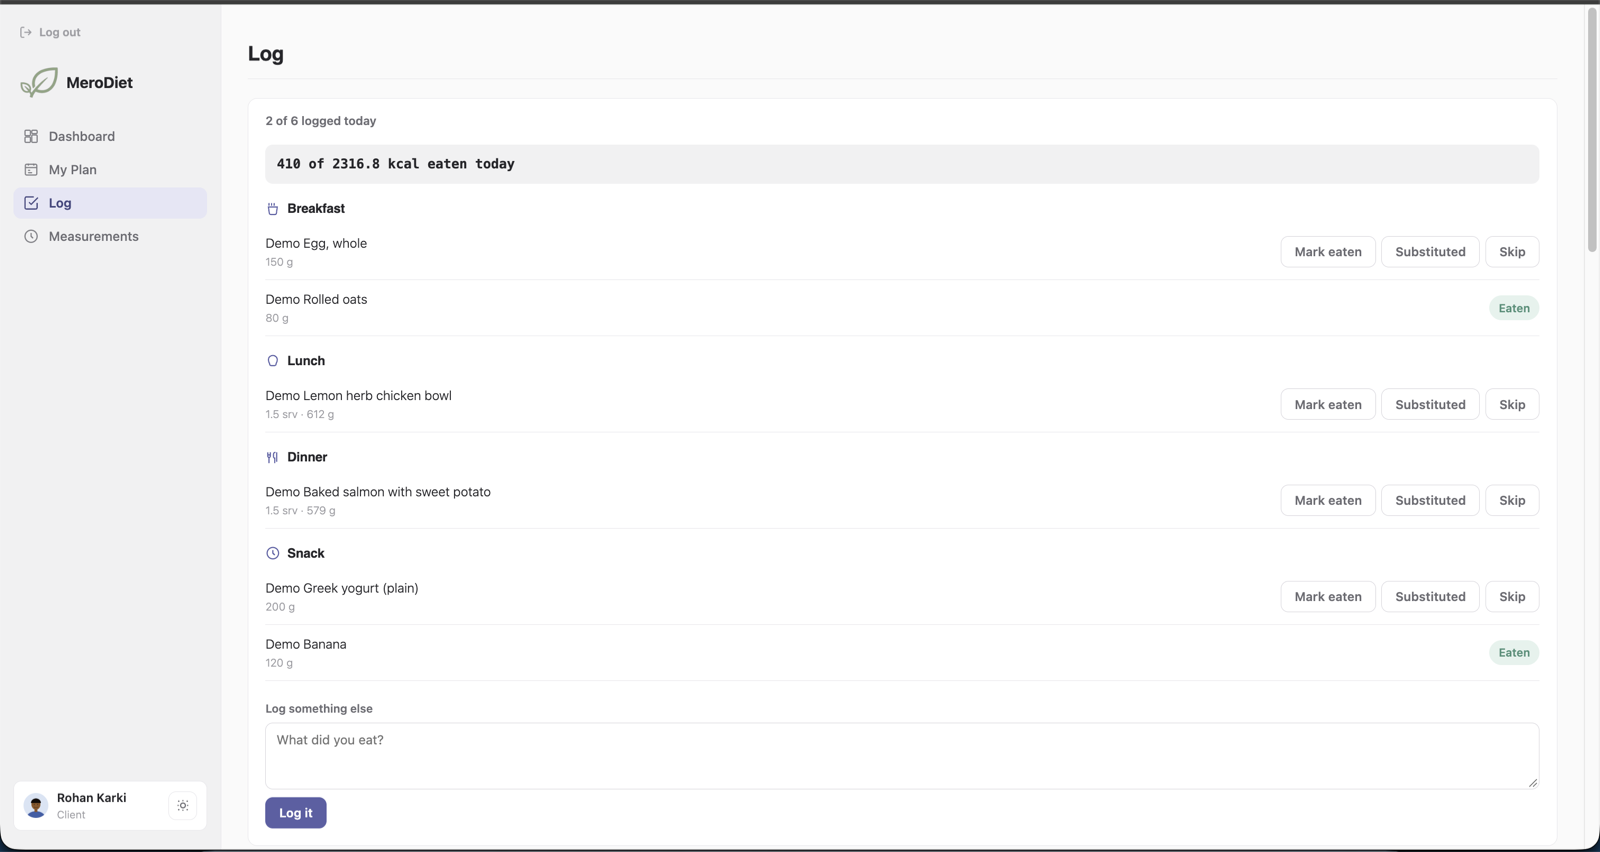Skip the Lemon herb chicken bowl
The height and width of the screenshot is (852, 1600).
tap(1512, 404)
